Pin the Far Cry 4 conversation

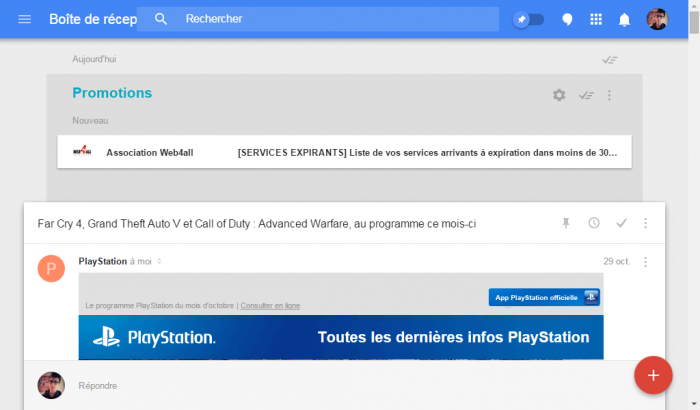click(x=566, y=223)
